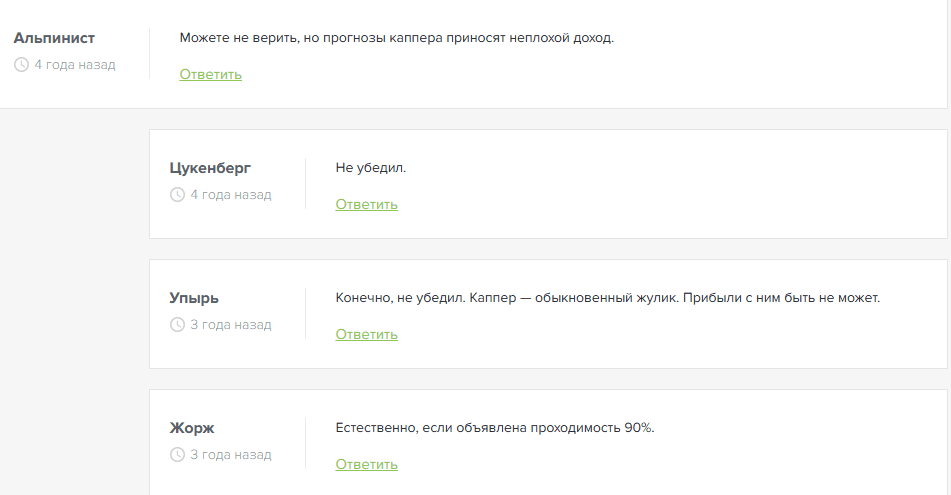Click Альпинист's '4 года назад' timestamp
The image size is (951, 495).
click(75, 65)
